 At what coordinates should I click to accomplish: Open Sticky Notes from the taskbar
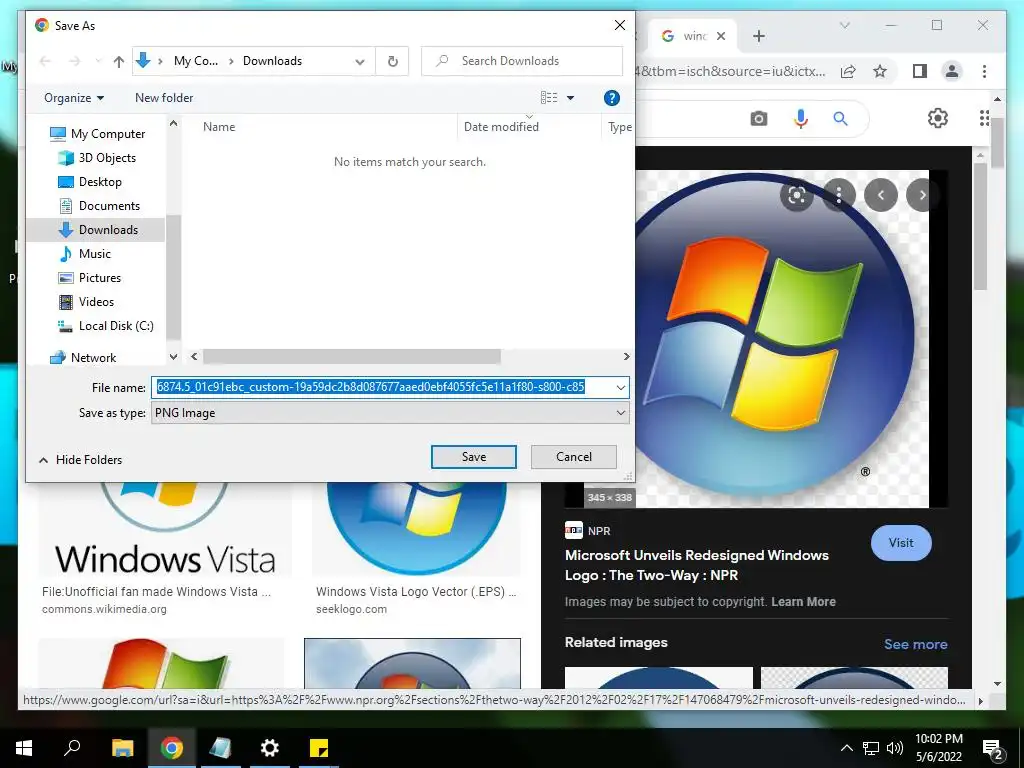coord(319,748)
